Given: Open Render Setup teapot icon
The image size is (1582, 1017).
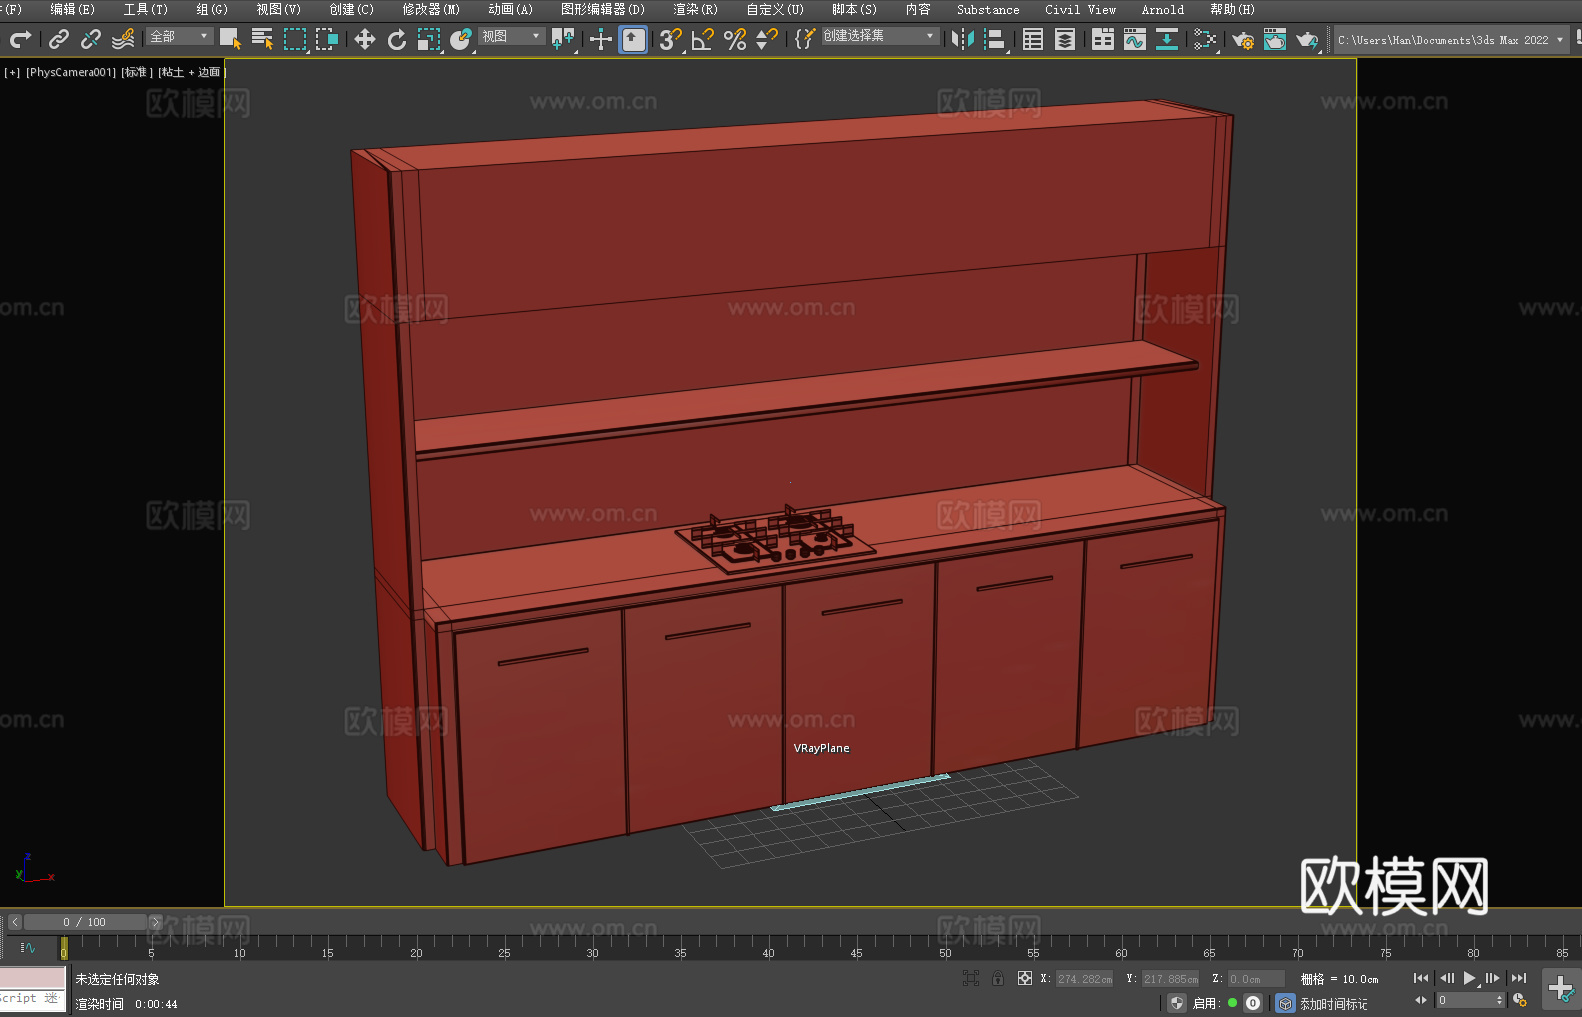Looking at the screenshot, I should pyautogui.click(x=1243, y=39).
